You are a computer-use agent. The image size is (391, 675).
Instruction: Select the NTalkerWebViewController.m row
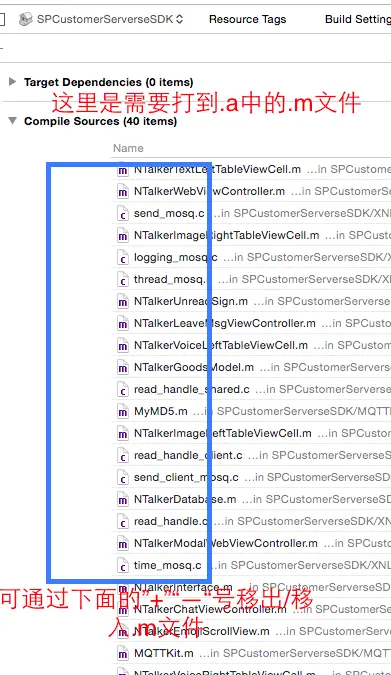251,191
